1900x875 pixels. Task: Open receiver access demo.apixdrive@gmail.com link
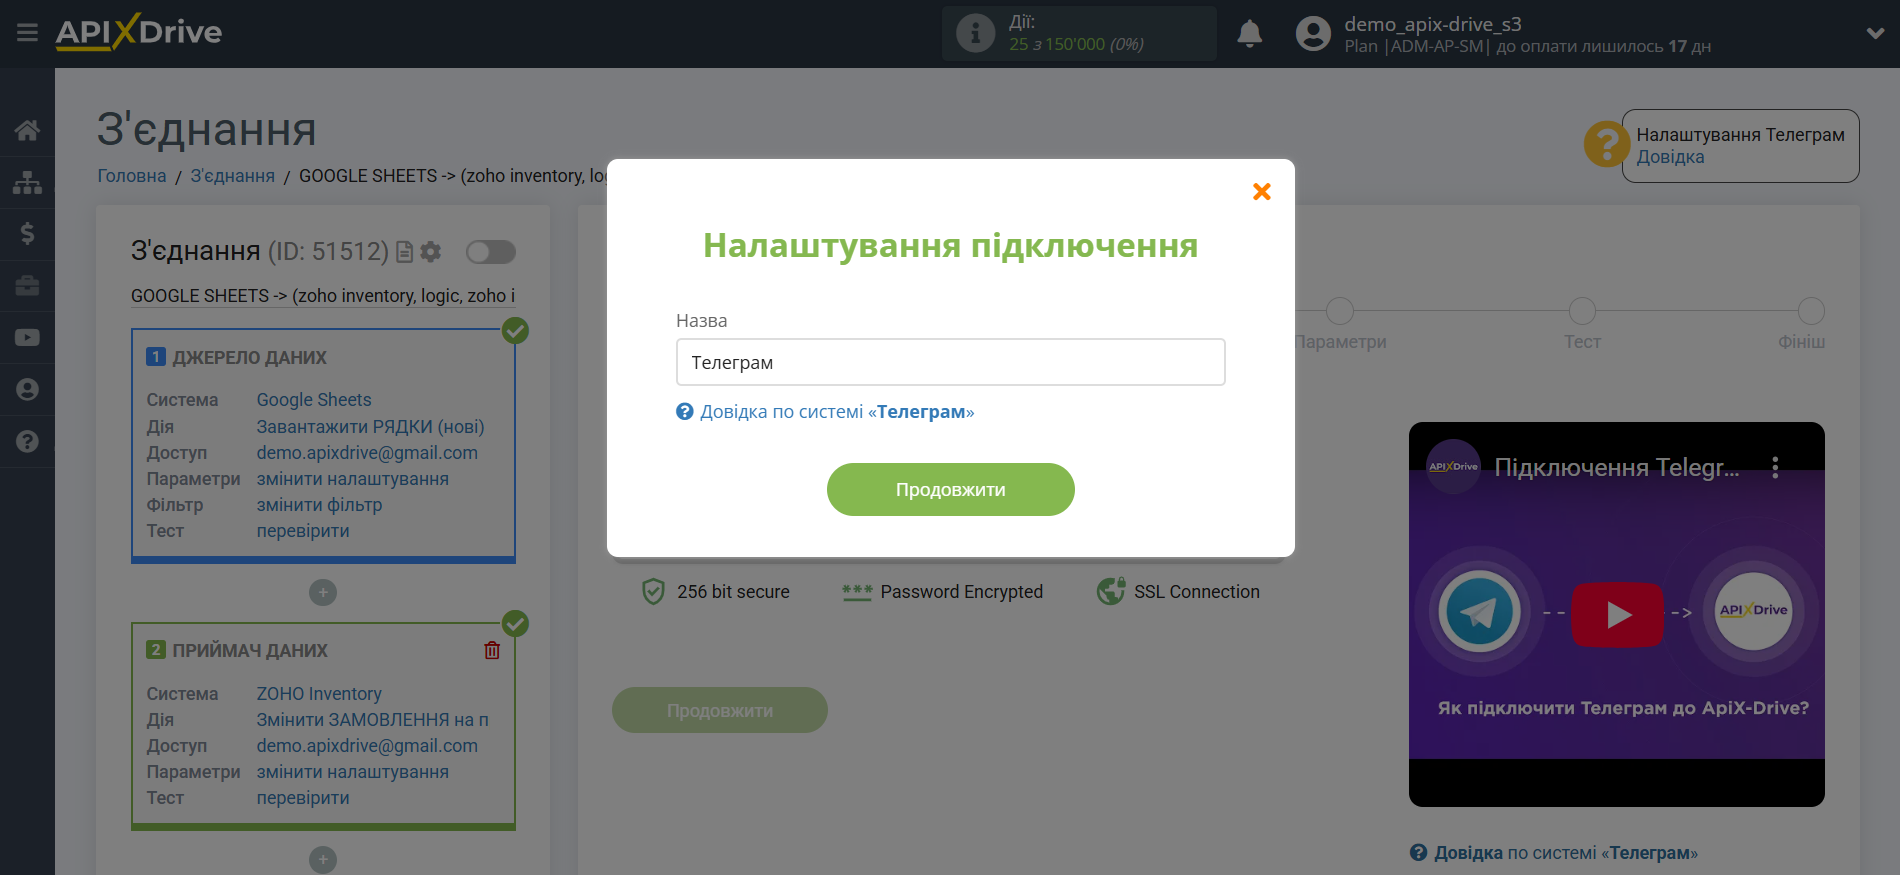(367, 746)
